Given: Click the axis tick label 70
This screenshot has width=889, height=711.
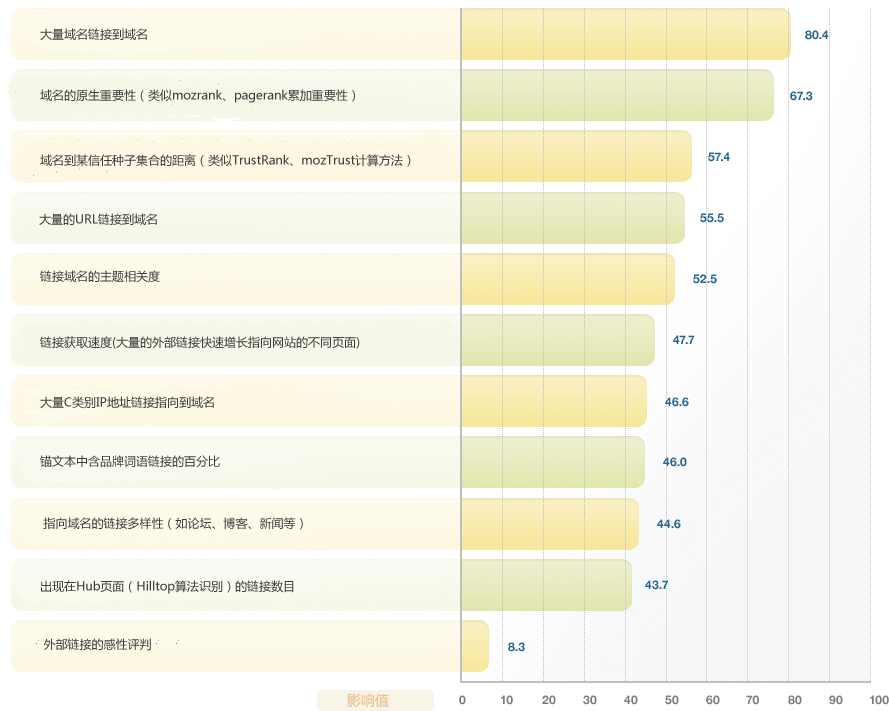Looking at the screenshot, I should pyautogui.click(x=753, y=700).
